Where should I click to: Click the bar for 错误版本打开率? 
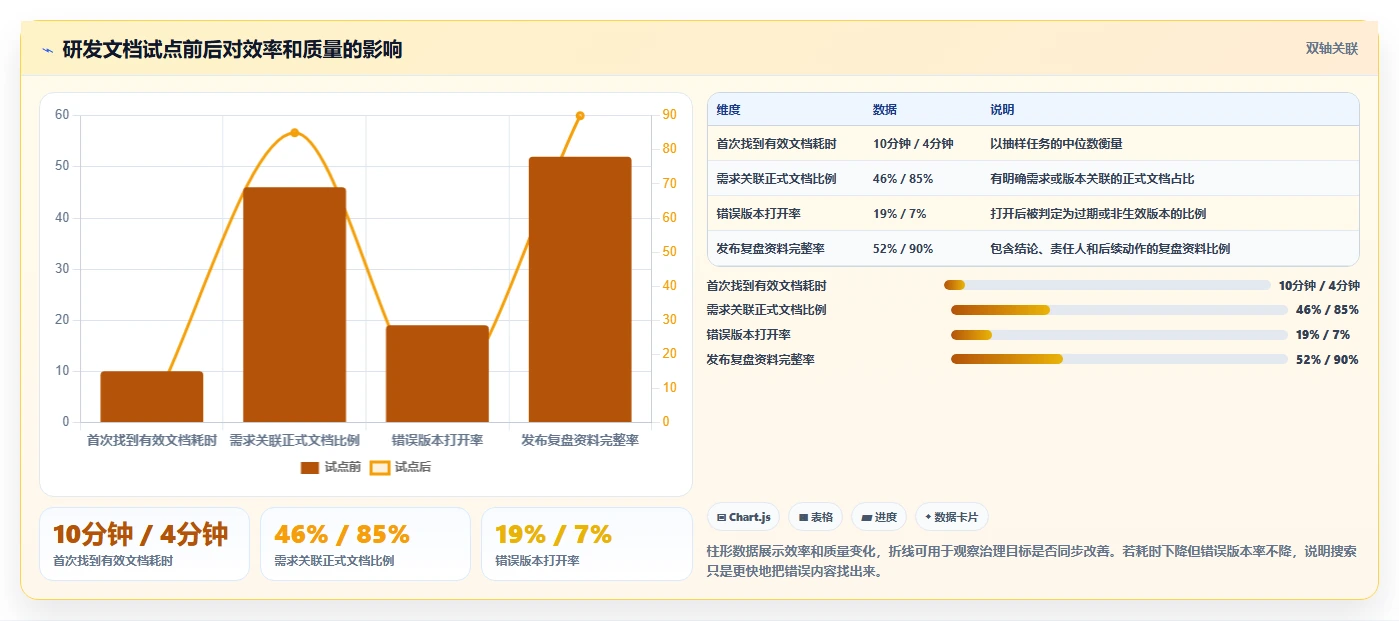pos(438,373)
